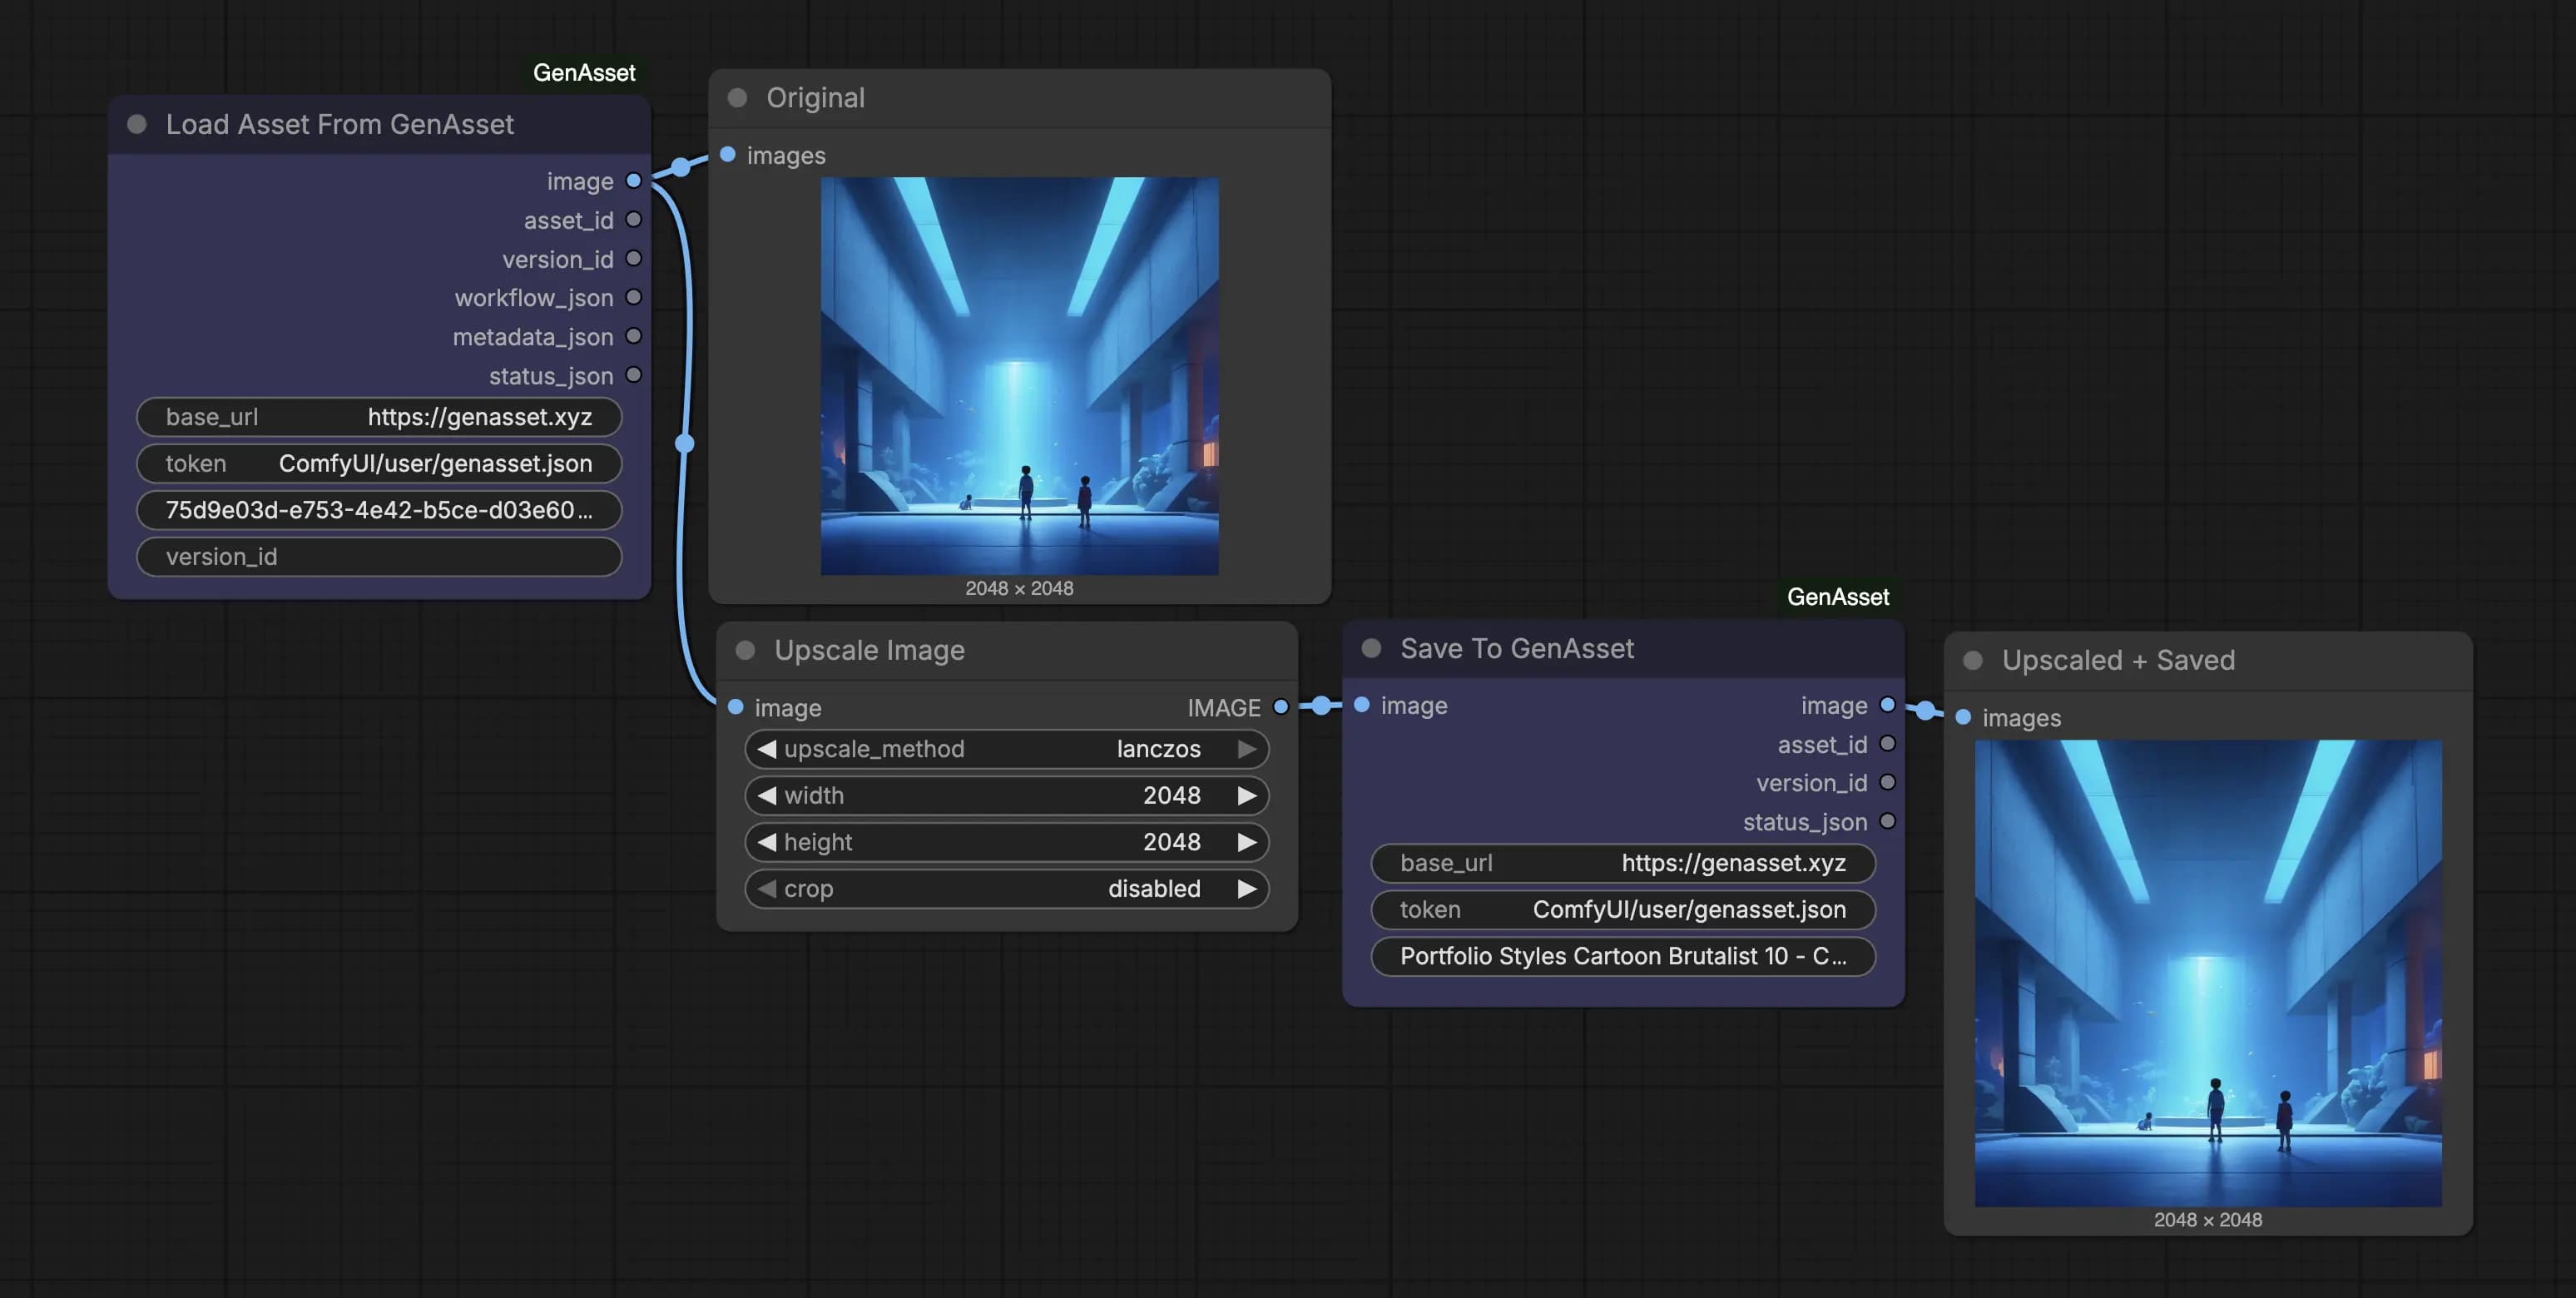This screenshot has height=1298, width=2576.
Task: Decrease width using left arrow
Action: point(766,796)
